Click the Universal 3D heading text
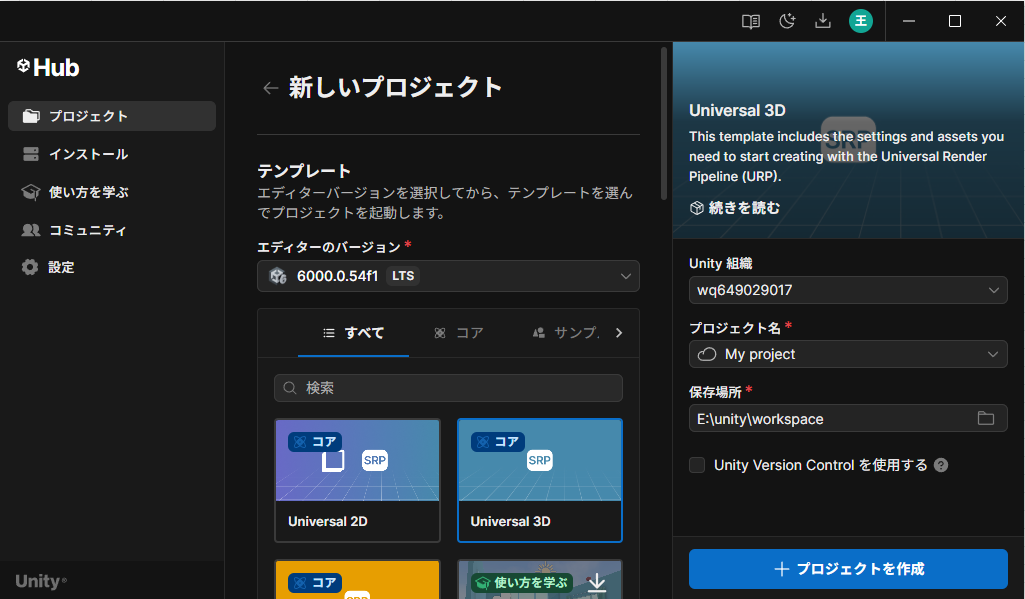The width and height of the screenshot is (1025, 599). coord(737,111)
